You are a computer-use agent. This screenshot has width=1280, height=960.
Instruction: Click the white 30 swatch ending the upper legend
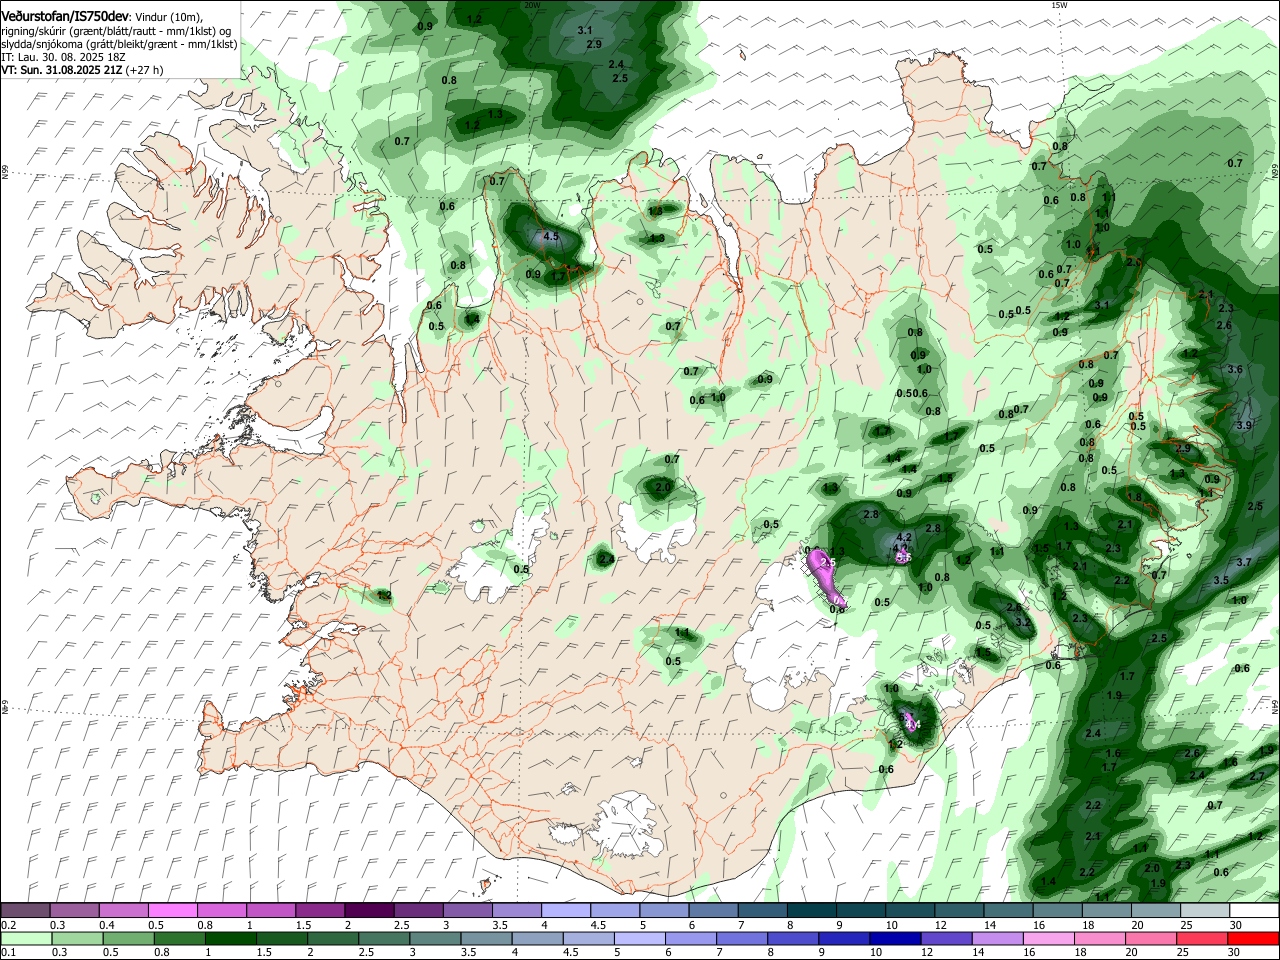pos(1254,911)
